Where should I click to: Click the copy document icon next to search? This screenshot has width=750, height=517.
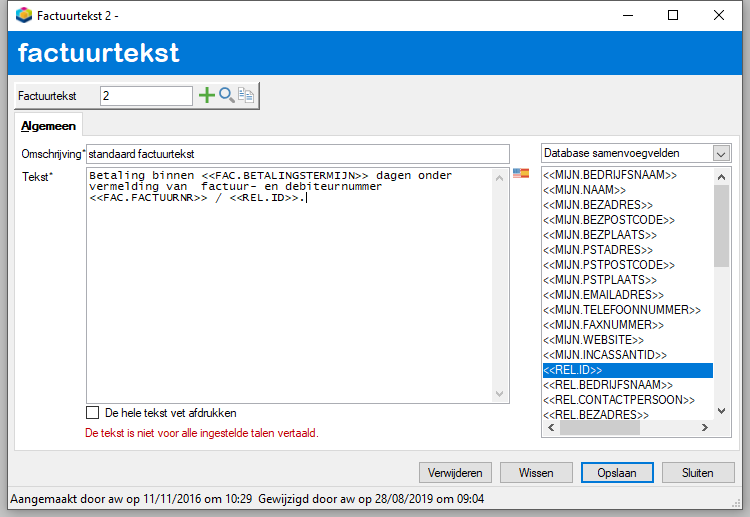246,95
